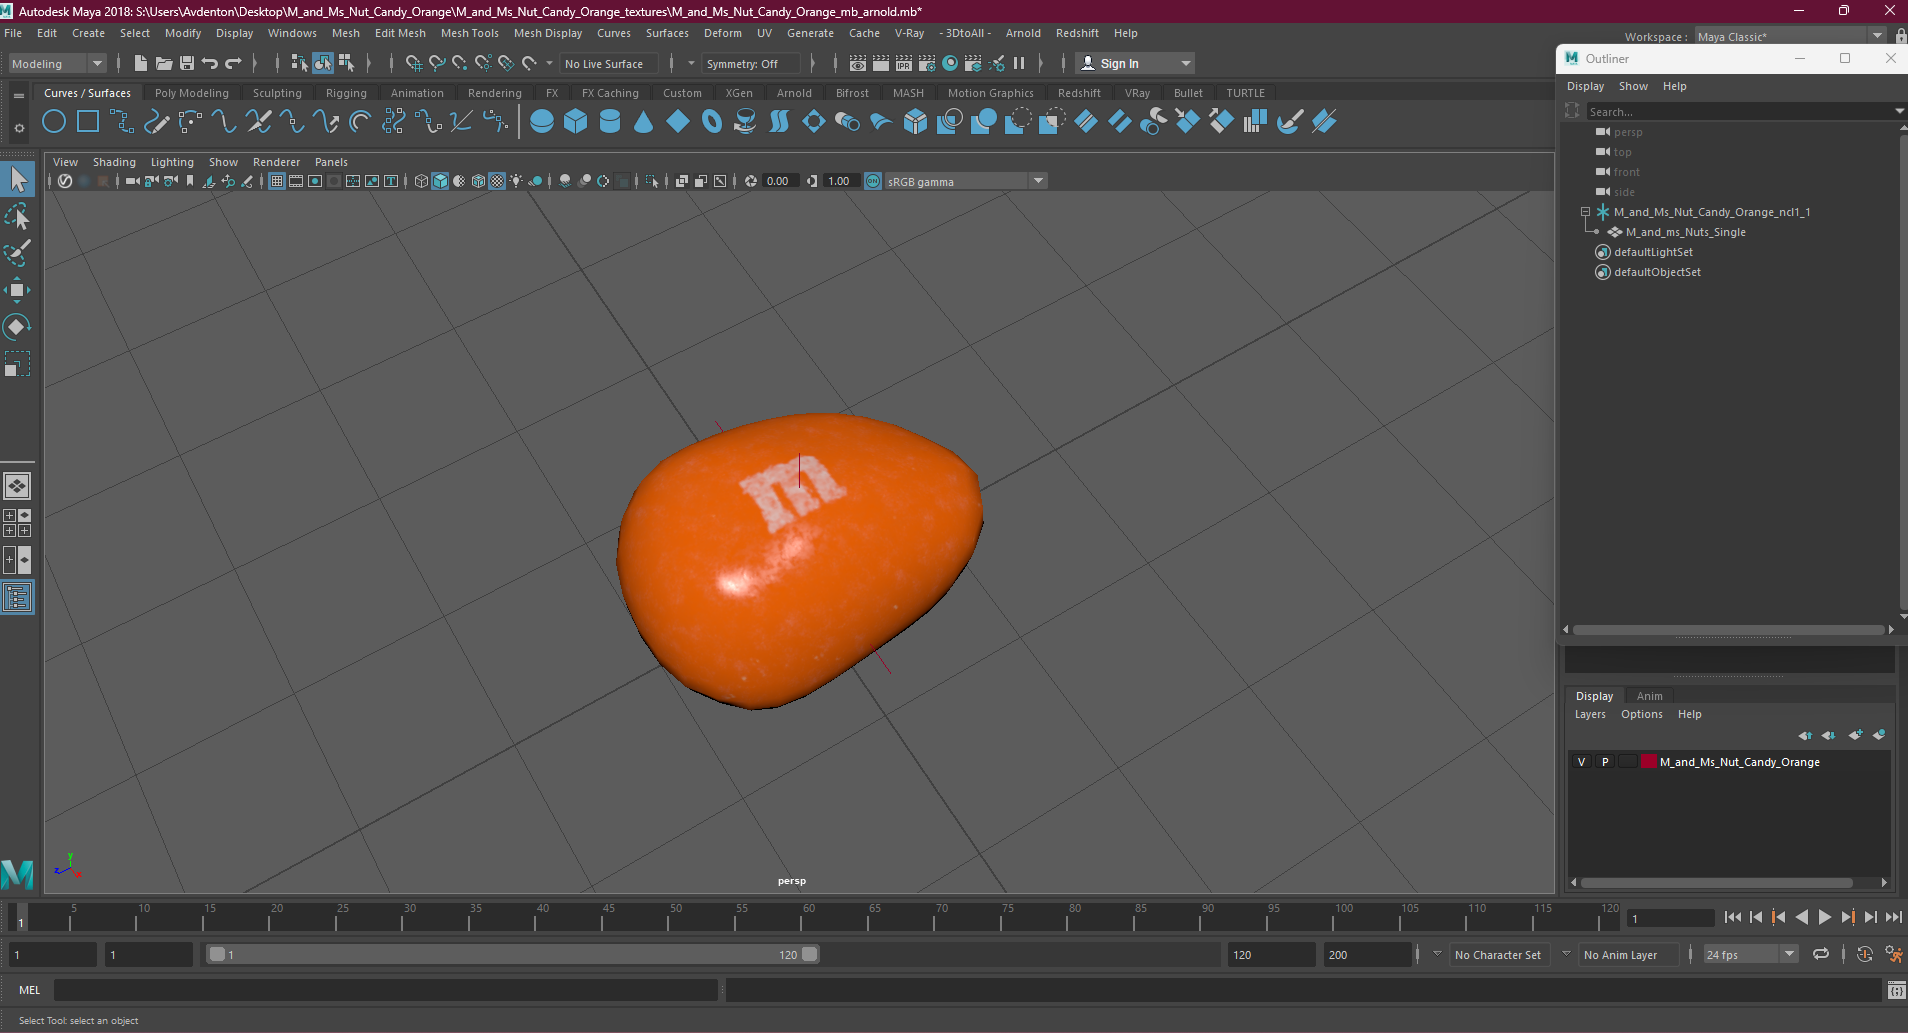
Task: Toggle loop playback mode icon
Action: [1821, 955]
